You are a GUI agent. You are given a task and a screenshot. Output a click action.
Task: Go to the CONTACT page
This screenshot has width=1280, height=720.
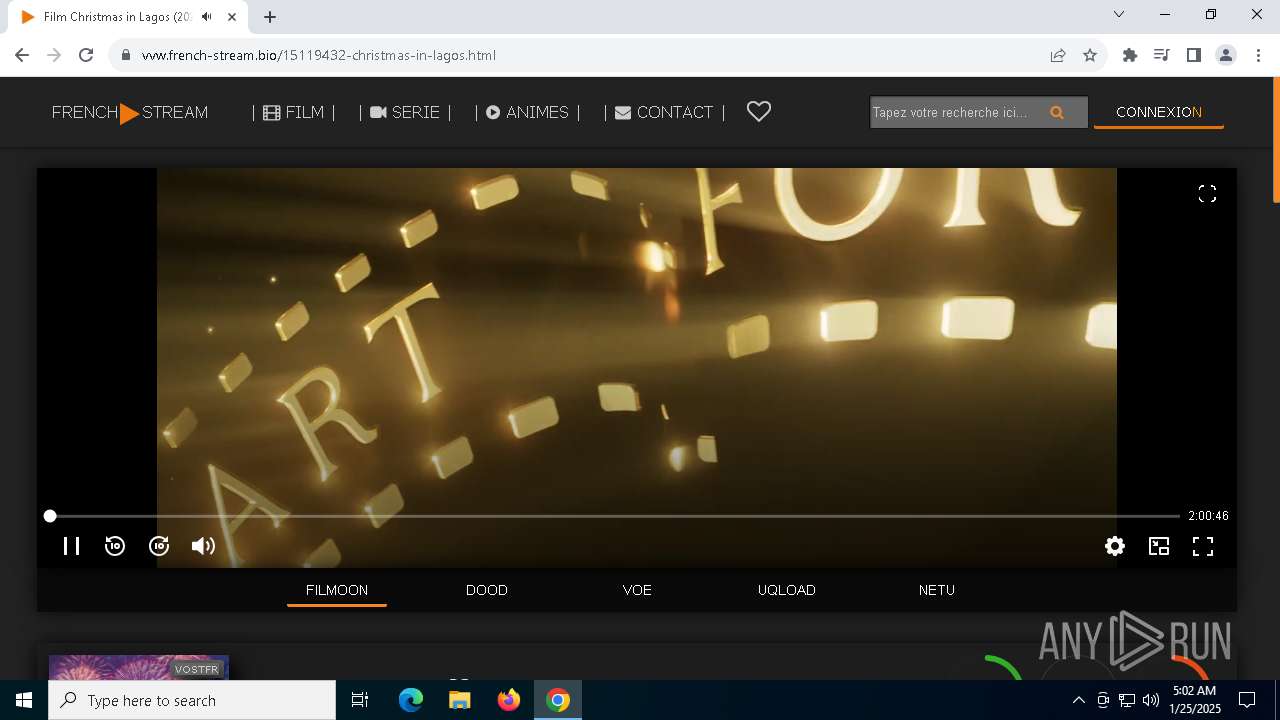[x=664, y=112]
